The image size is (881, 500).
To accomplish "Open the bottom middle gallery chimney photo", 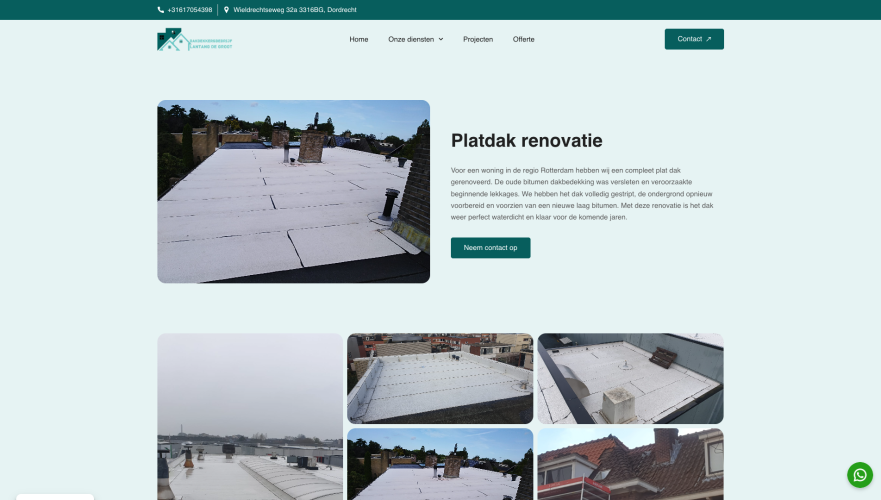I will click(x=440, y=465).
